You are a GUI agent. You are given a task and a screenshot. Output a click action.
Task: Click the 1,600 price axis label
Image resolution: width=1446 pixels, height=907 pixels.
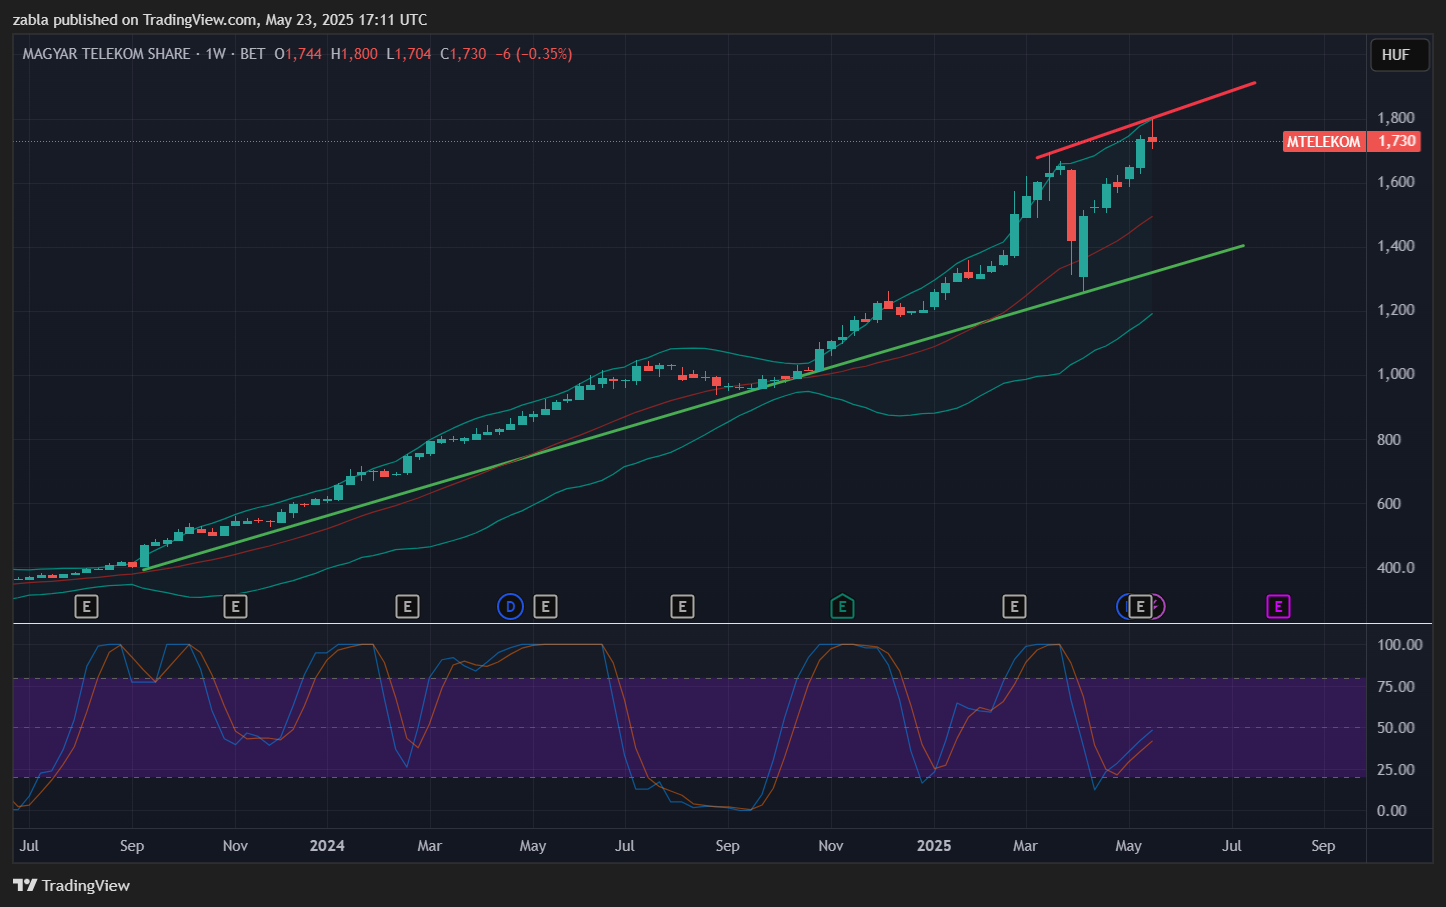point(1396,182)
